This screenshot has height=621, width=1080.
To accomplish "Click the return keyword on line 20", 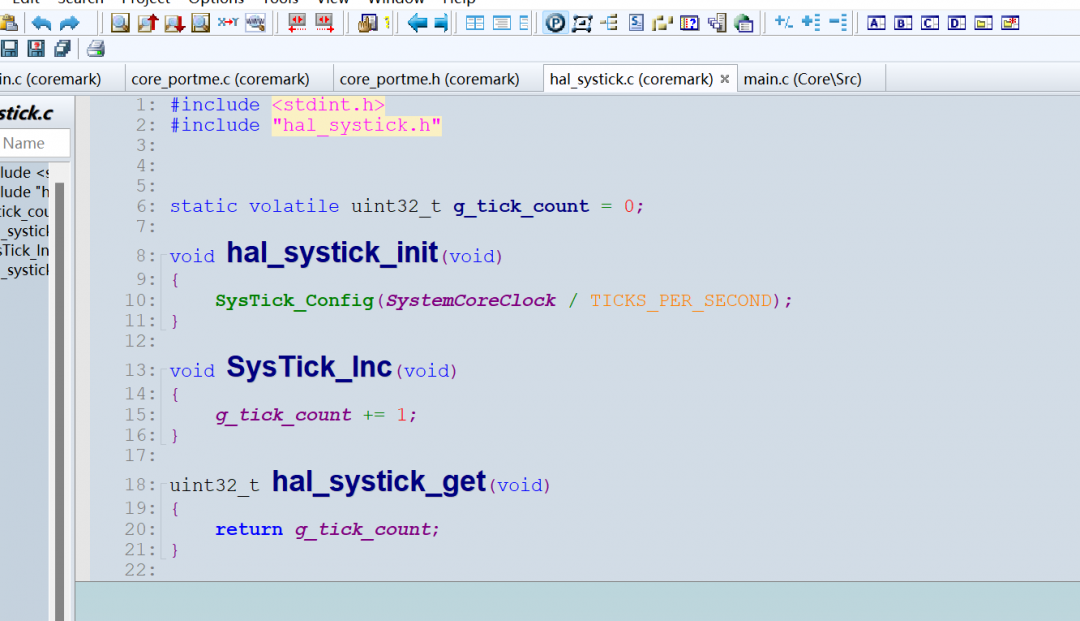I will (x=249, y=529).
